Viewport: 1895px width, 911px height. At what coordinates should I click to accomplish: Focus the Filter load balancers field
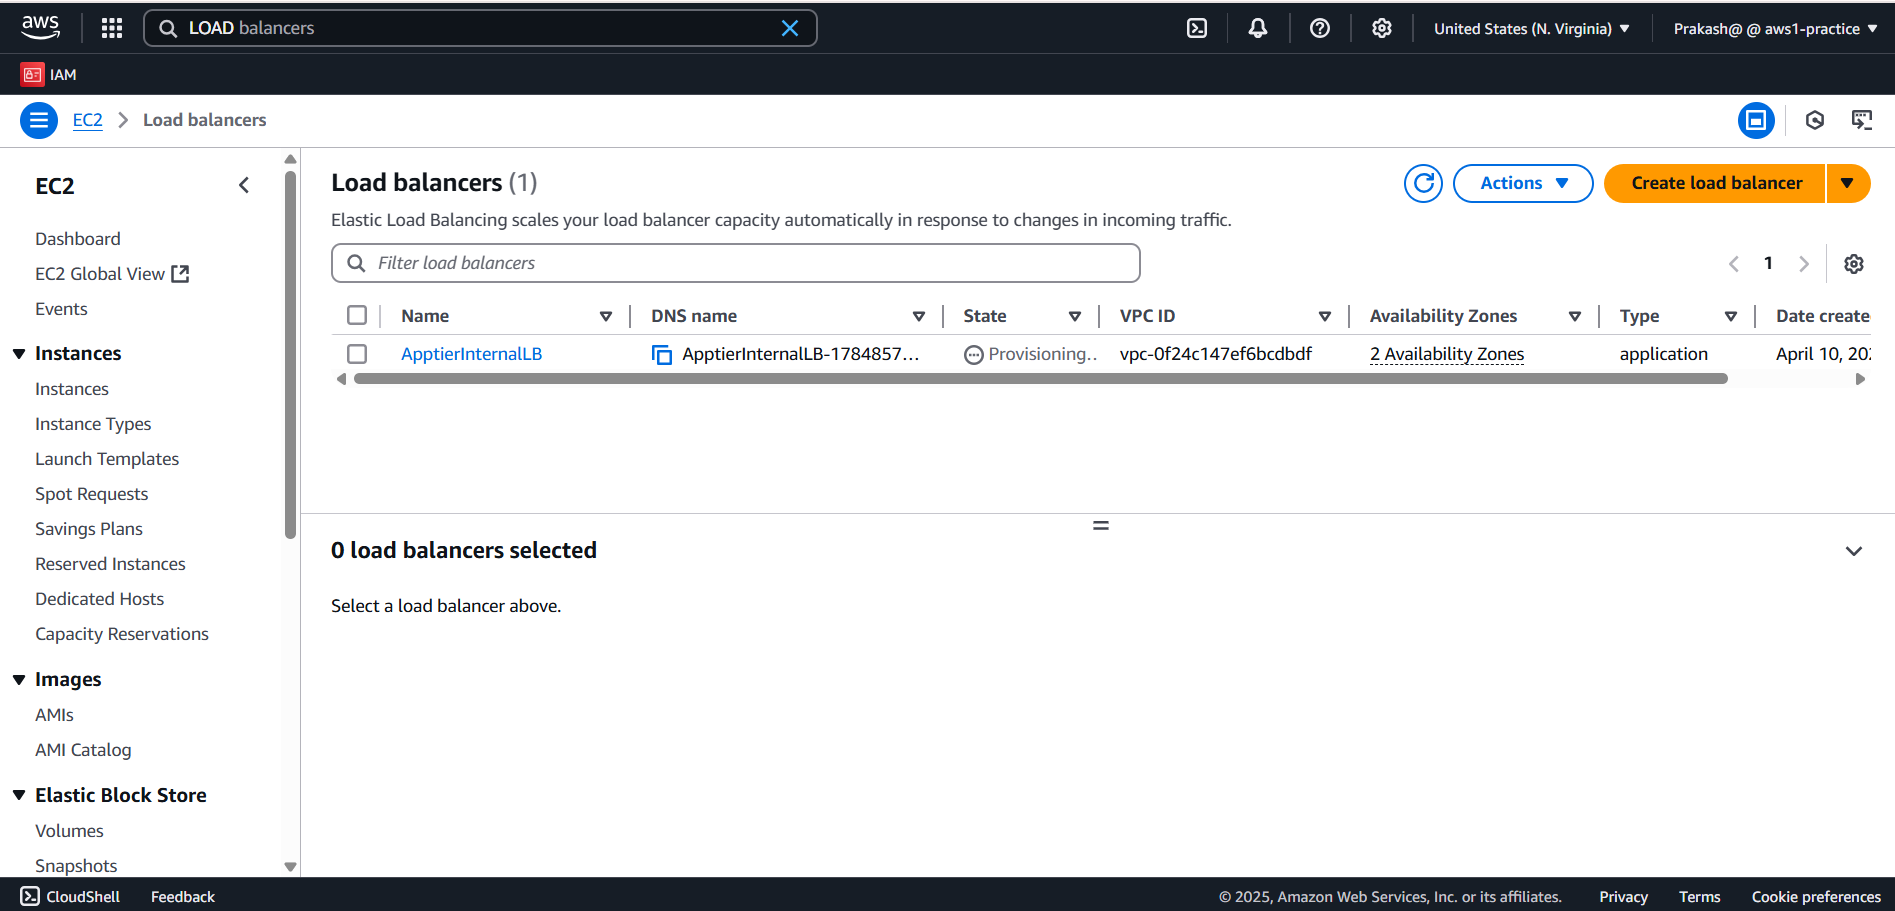tap(735, 263)
